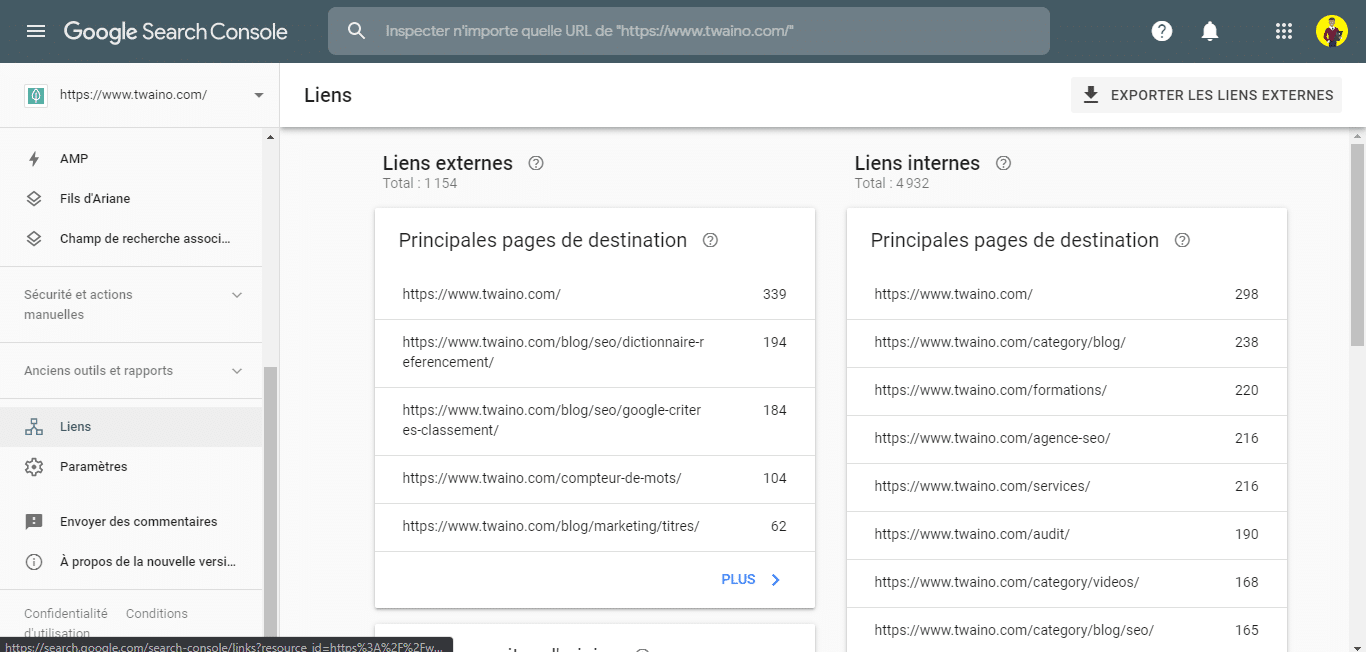
Task: Select internal row category/blog/ with 238
Action: pyautogui.click(x=1067, y=343)
